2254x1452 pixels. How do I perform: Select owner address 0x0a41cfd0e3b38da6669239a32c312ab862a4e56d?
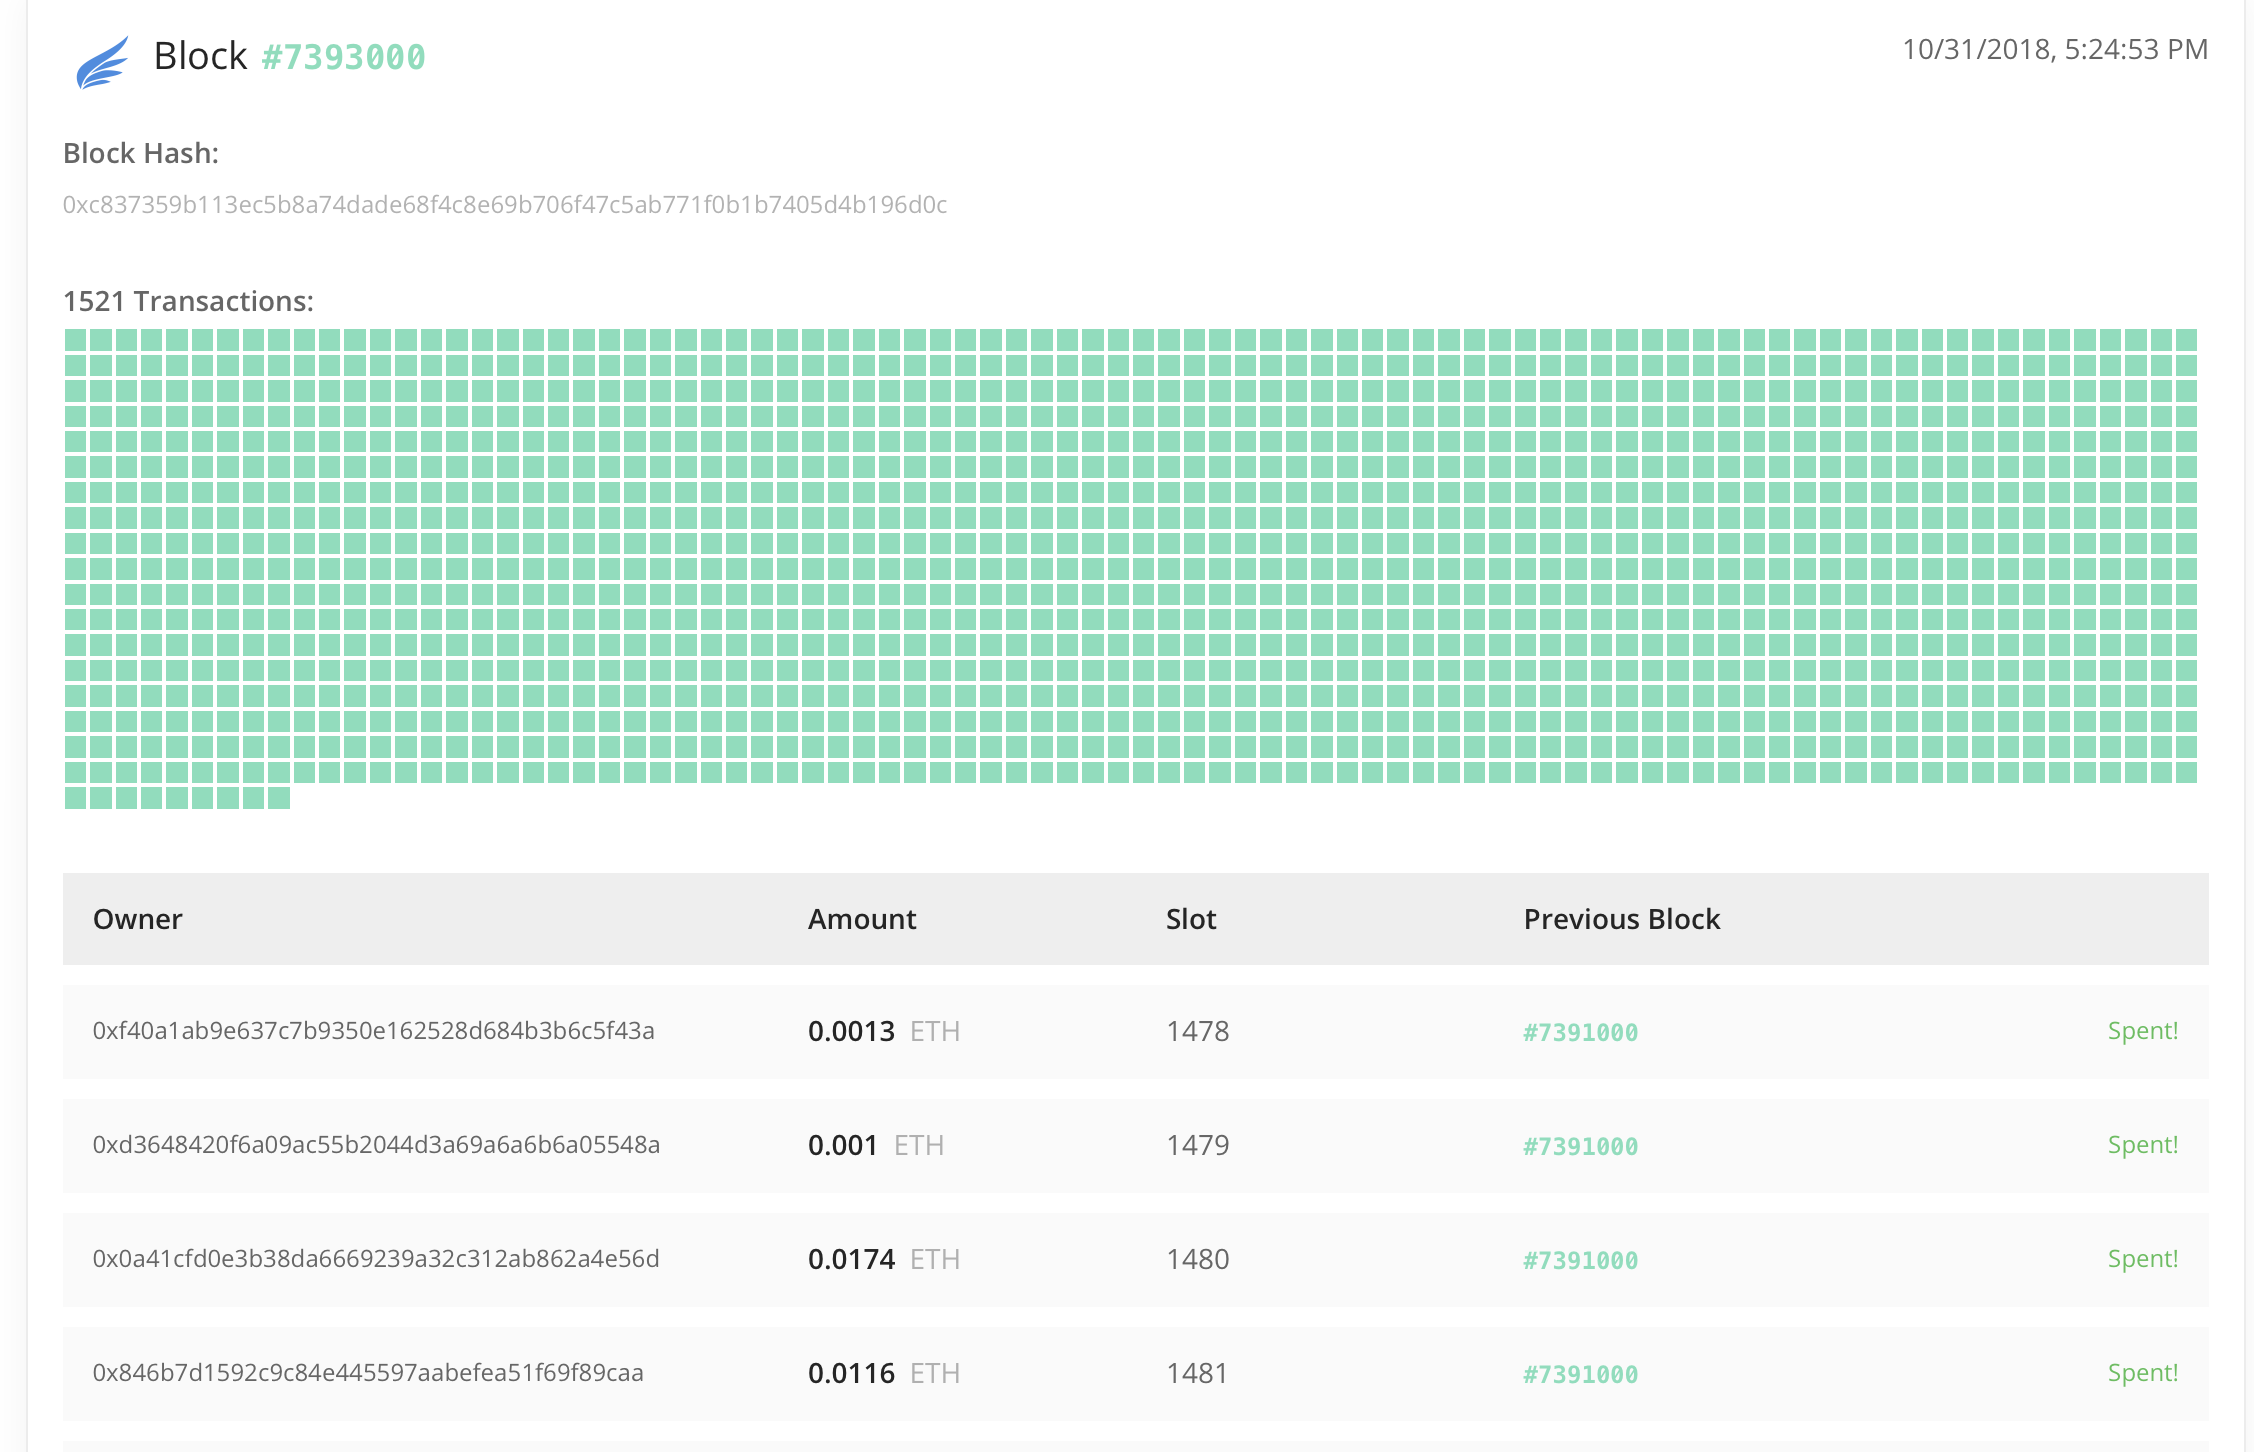(376, 1259)
